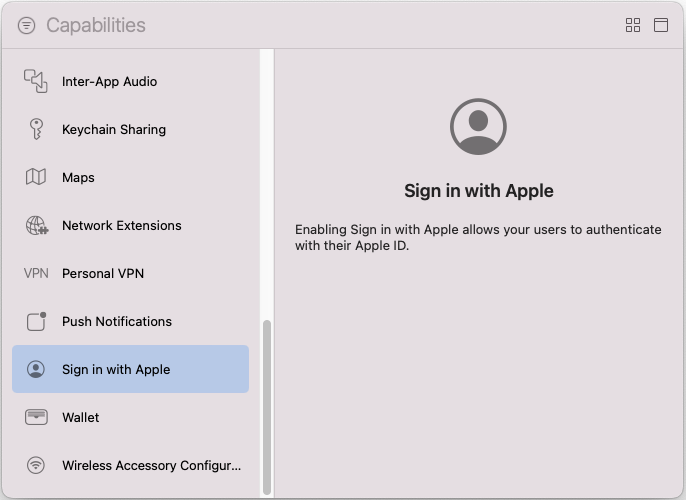Click the Network Extensions globe icon
This screenshot has width=686, height=500.
(37, 225)
